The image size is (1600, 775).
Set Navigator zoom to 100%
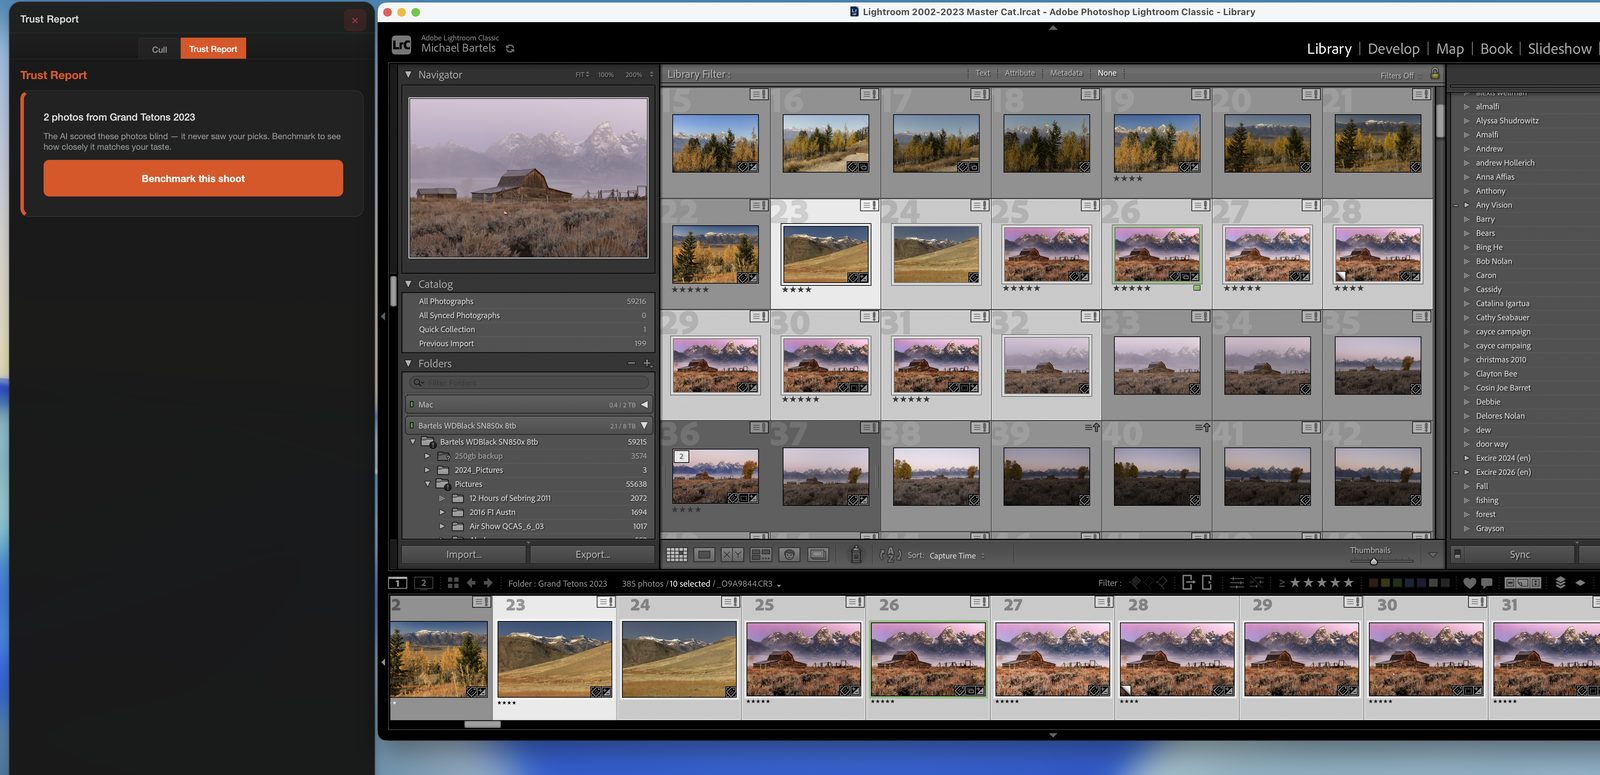[606, 75]
